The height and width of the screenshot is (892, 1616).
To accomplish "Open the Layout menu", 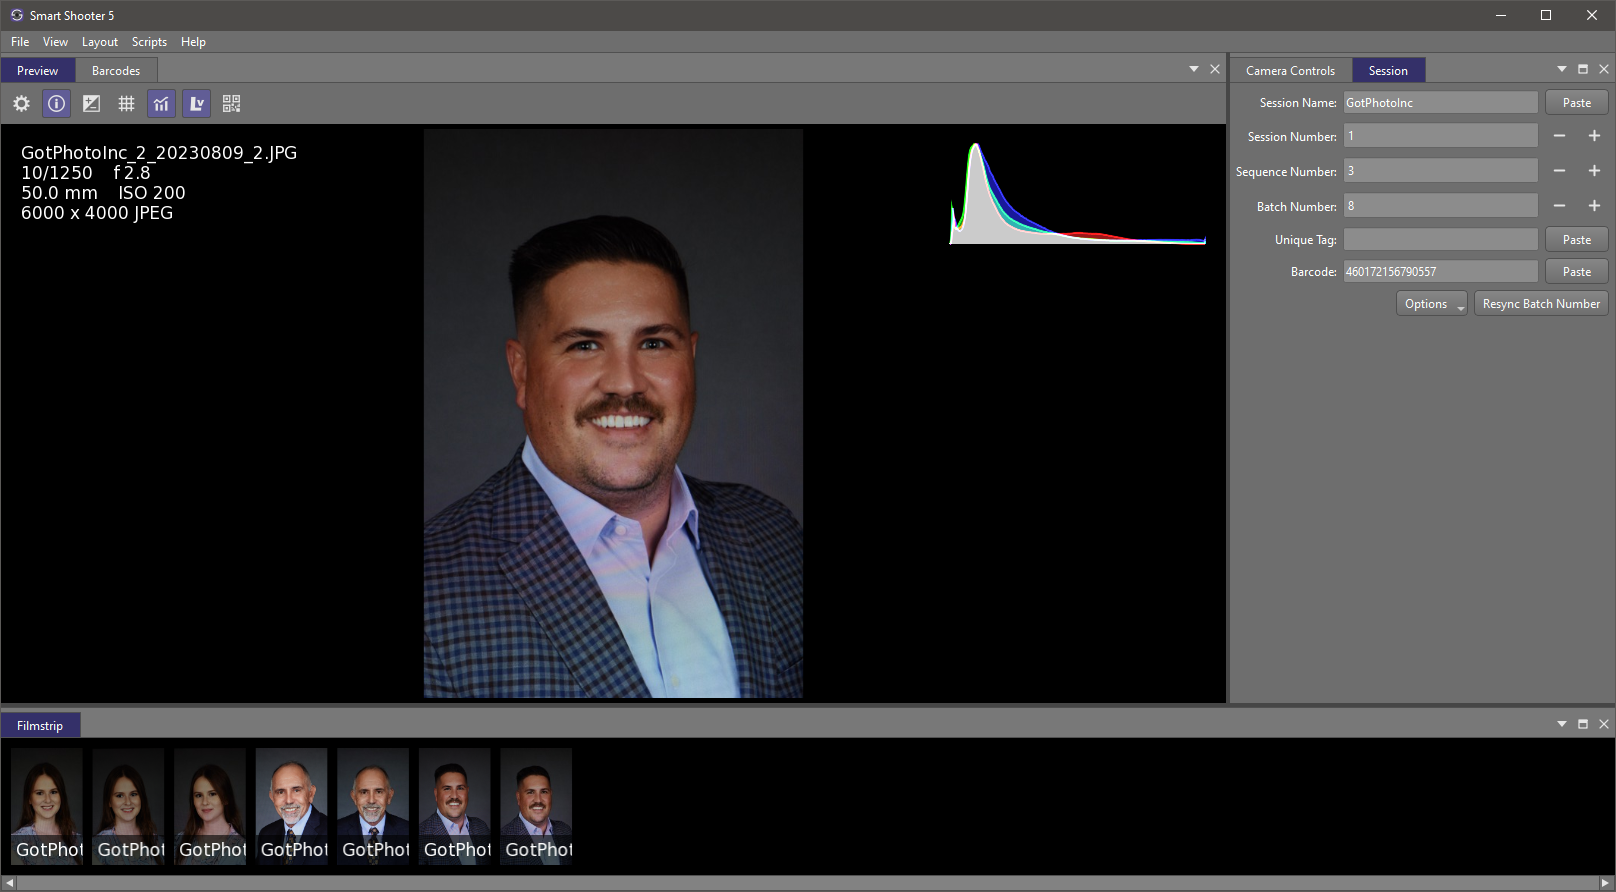I will tap(100, 42).
